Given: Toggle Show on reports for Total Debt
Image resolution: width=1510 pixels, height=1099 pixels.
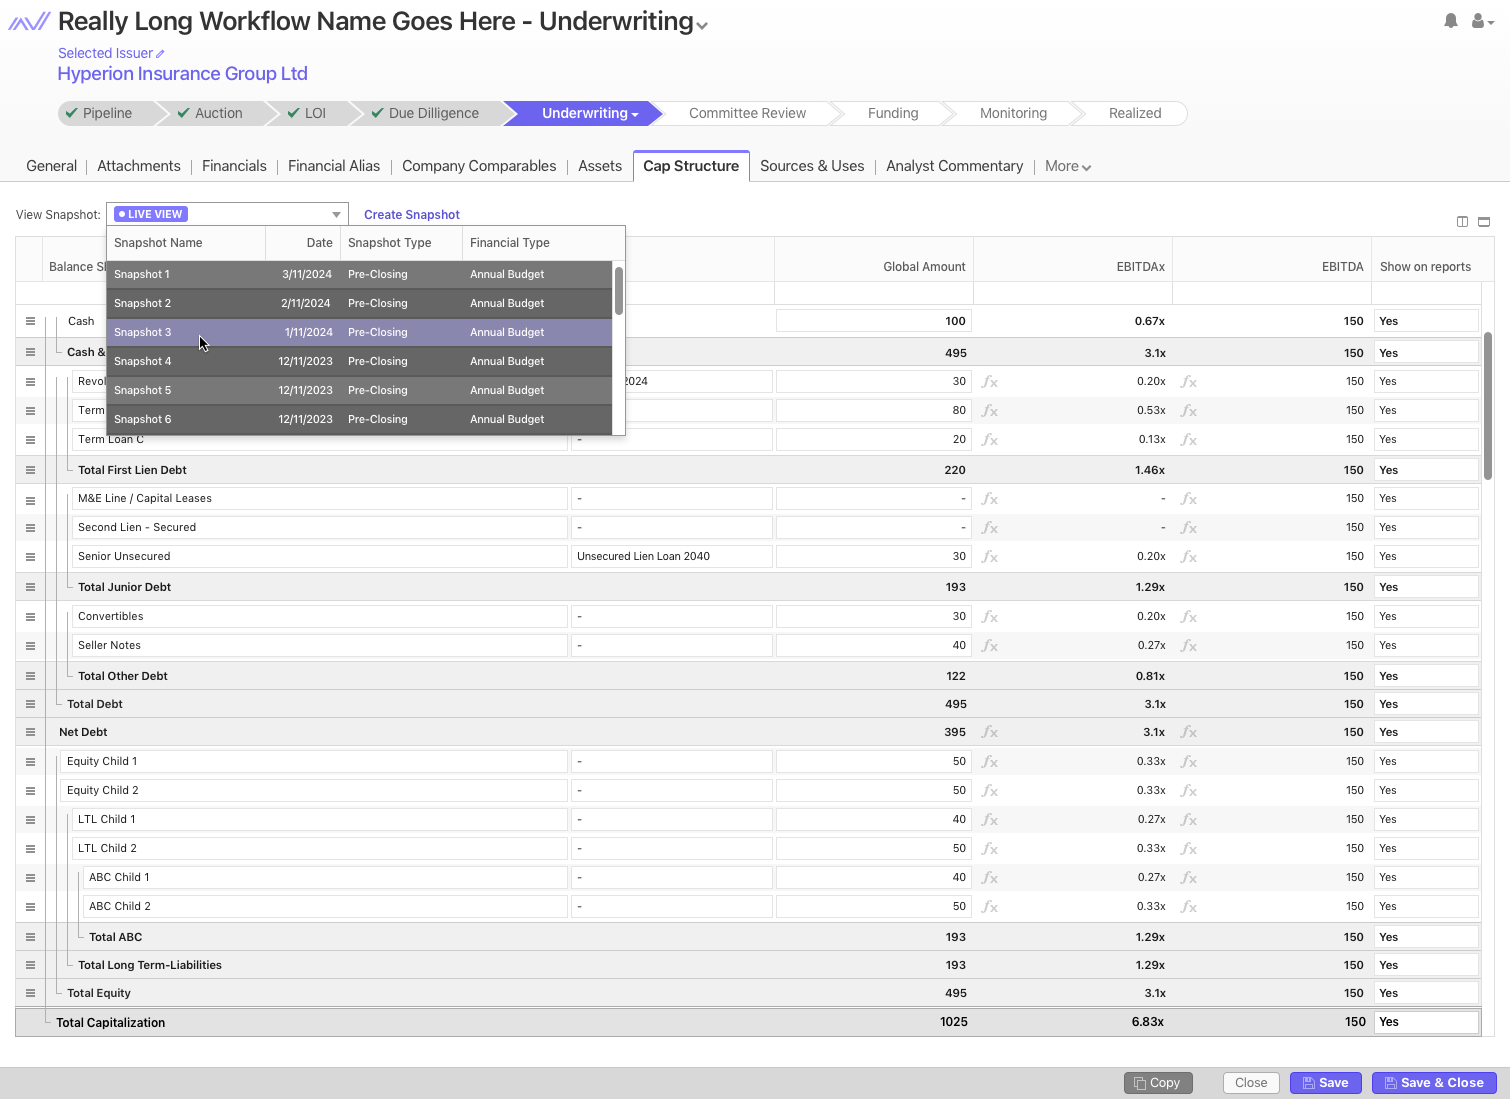Looking at the screenshot, I should coord(1424,704).
